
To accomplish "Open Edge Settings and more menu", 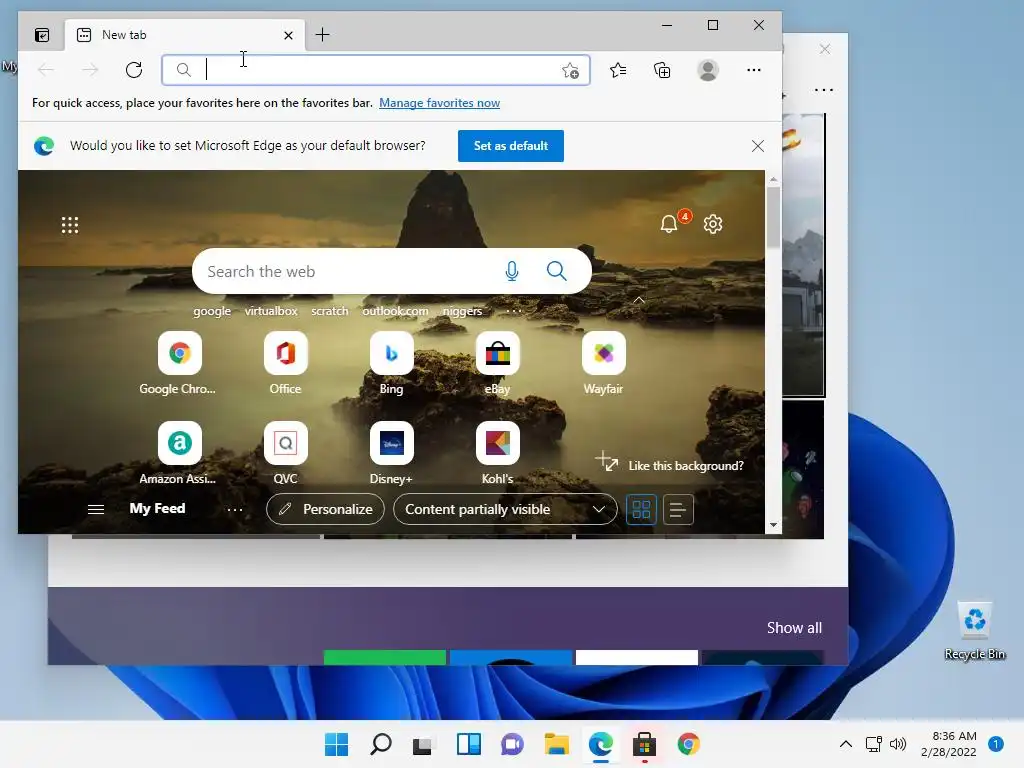I will coord(754,70).
